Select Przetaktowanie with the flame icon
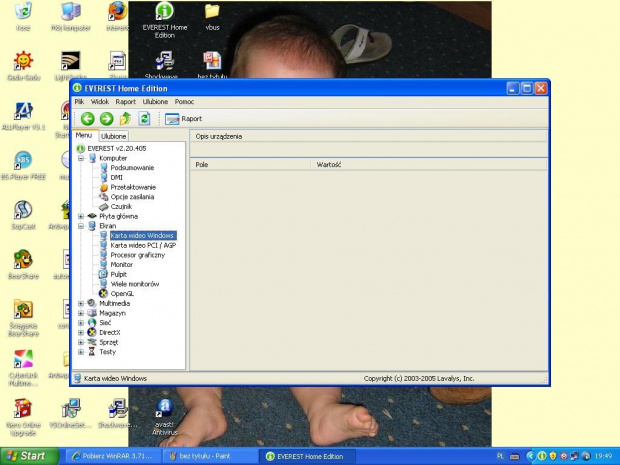This screenshot has height=465, width=620. [133, 187]
